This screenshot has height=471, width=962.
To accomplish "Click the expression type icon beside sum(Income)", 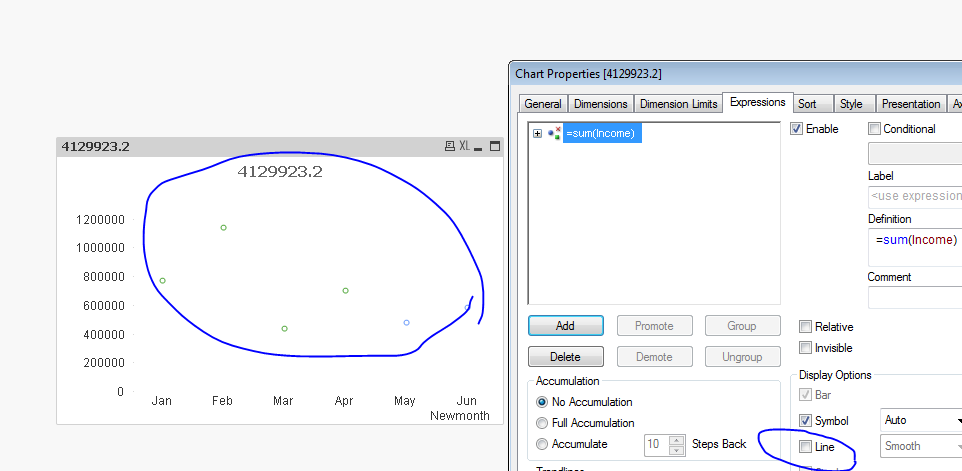I will tap(554, 133).
